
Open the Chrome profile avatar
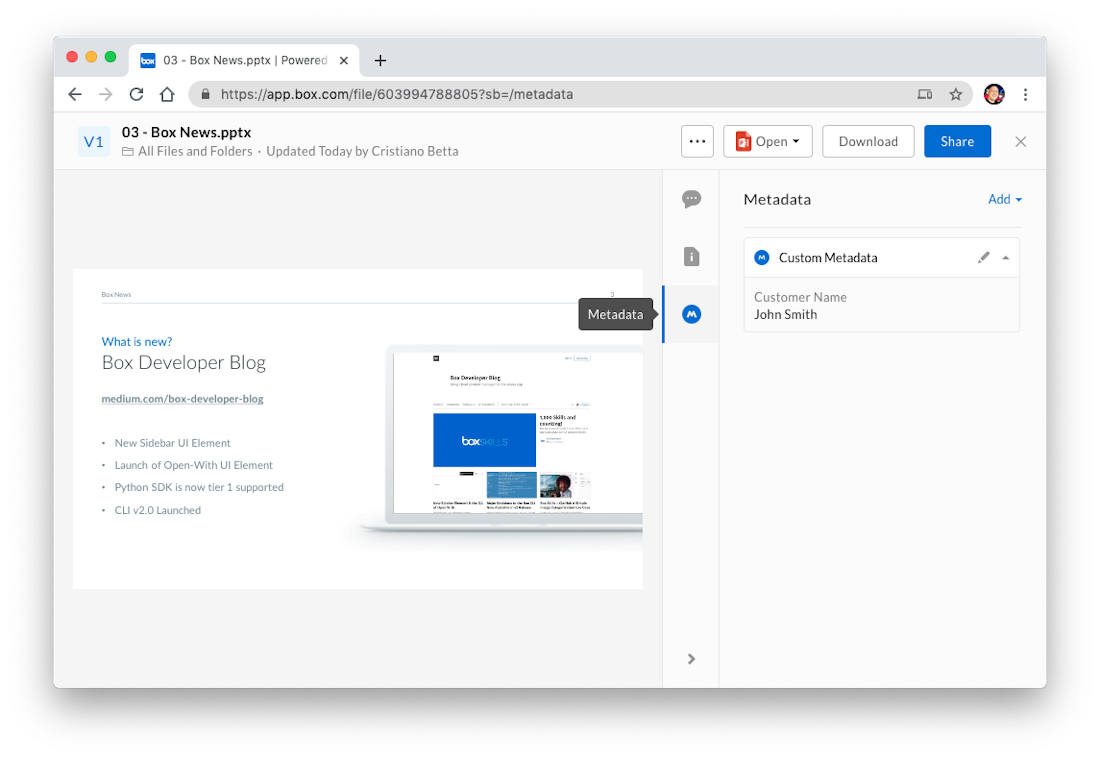[x=993, y=93]
